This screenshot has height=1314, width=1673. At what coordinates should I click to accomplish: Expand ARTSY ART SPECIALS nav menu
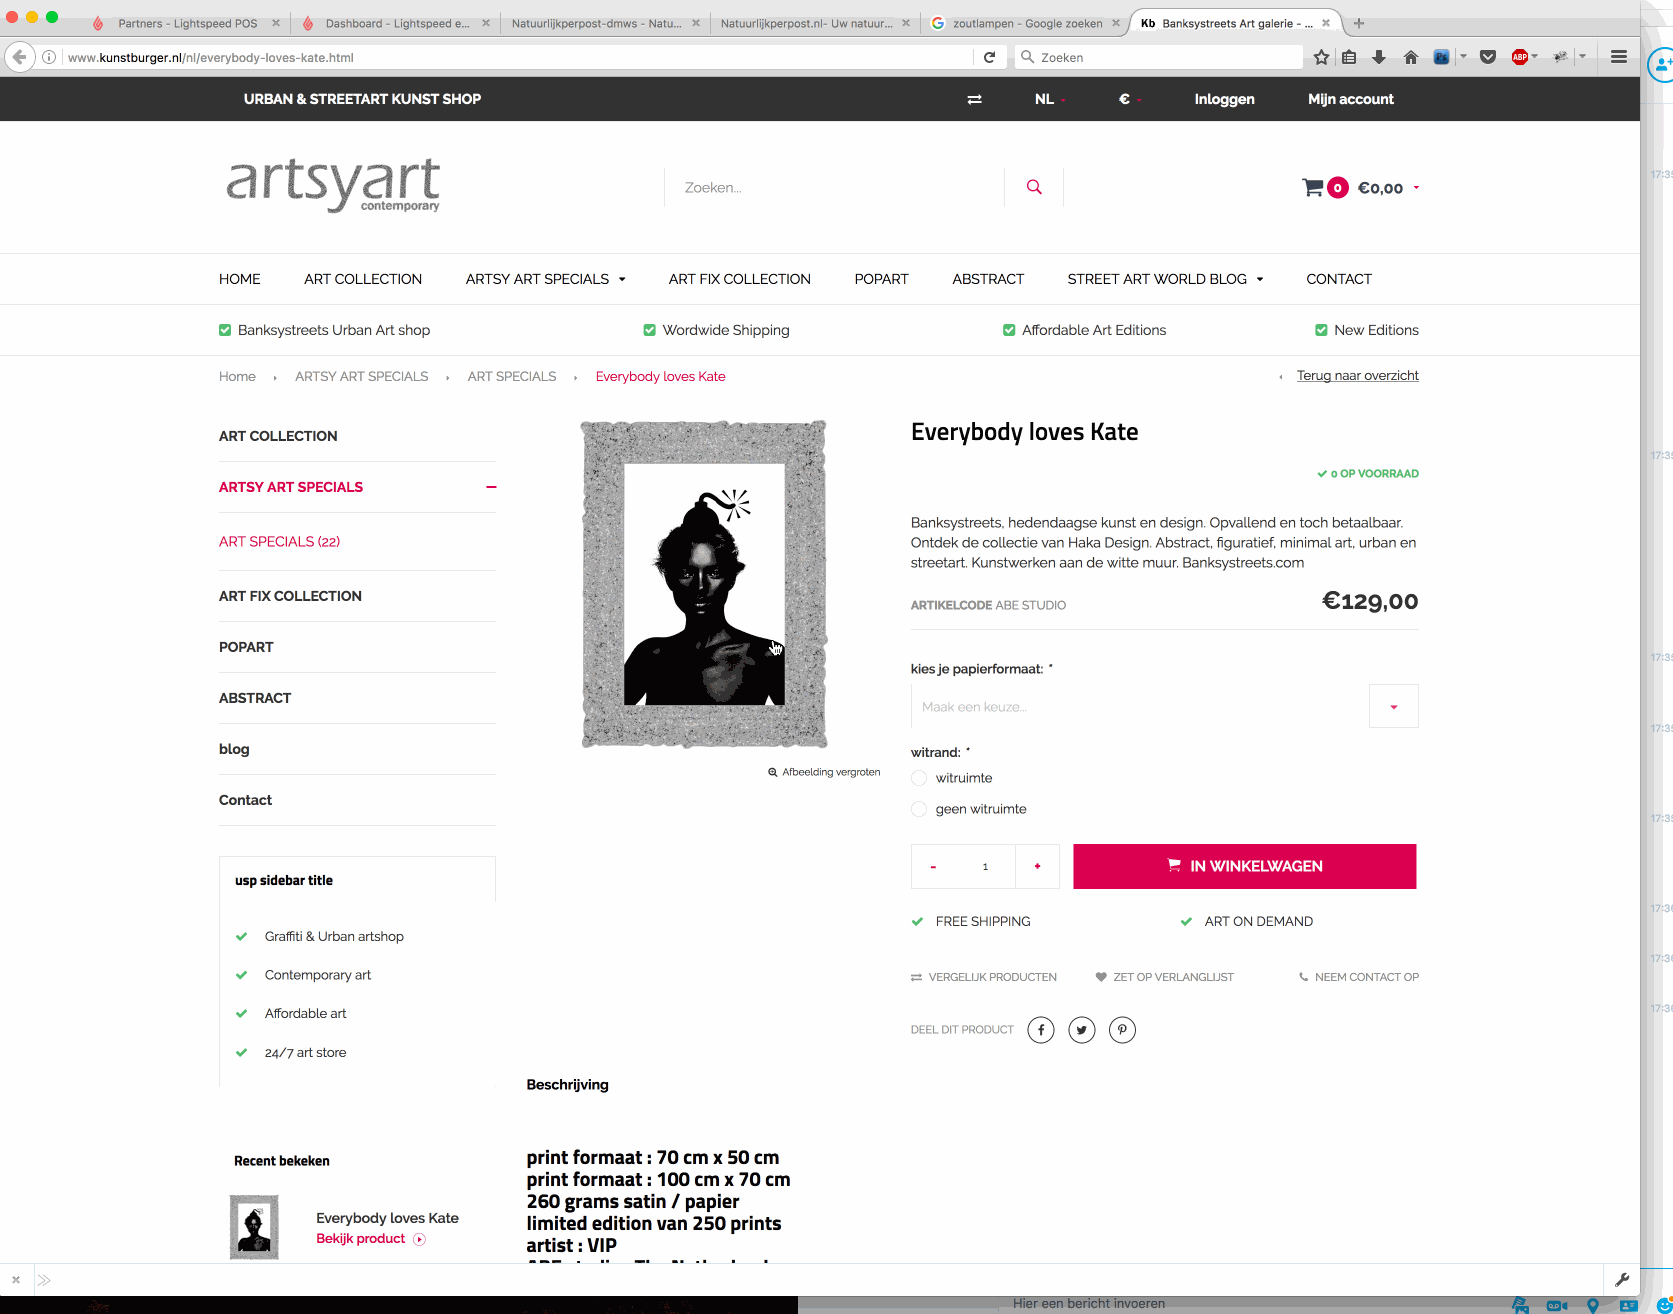click(x=545, y=279)
